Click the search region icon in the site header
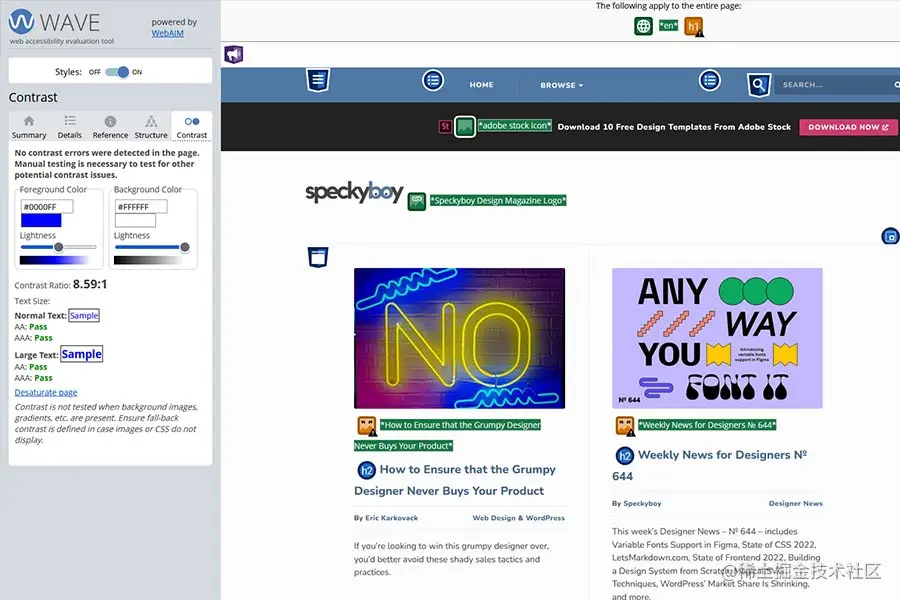The width and height of the screenshot is (900, 600). coord(760,84)
